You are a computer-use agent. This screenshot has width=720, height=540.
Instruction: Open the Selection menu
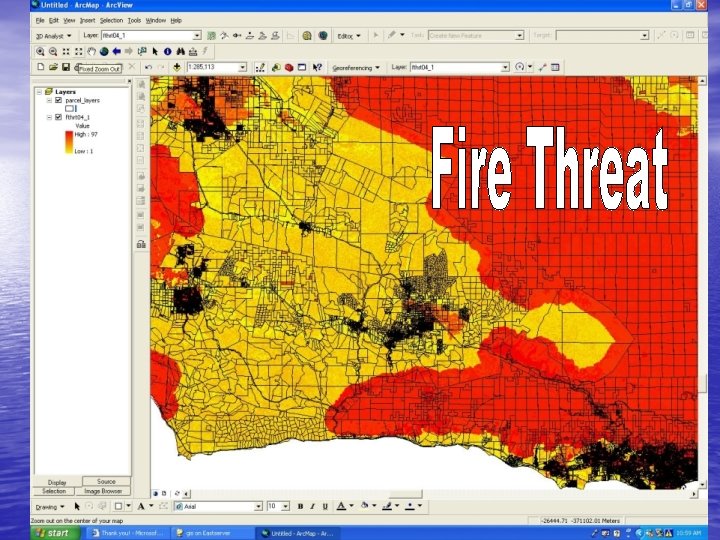tap(112, 20)
